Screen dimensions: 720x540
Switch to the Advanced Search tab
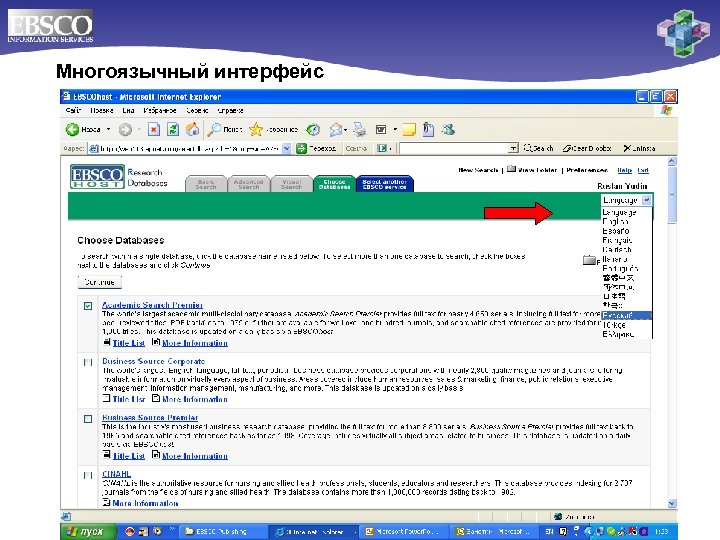[x=248, y=184]
